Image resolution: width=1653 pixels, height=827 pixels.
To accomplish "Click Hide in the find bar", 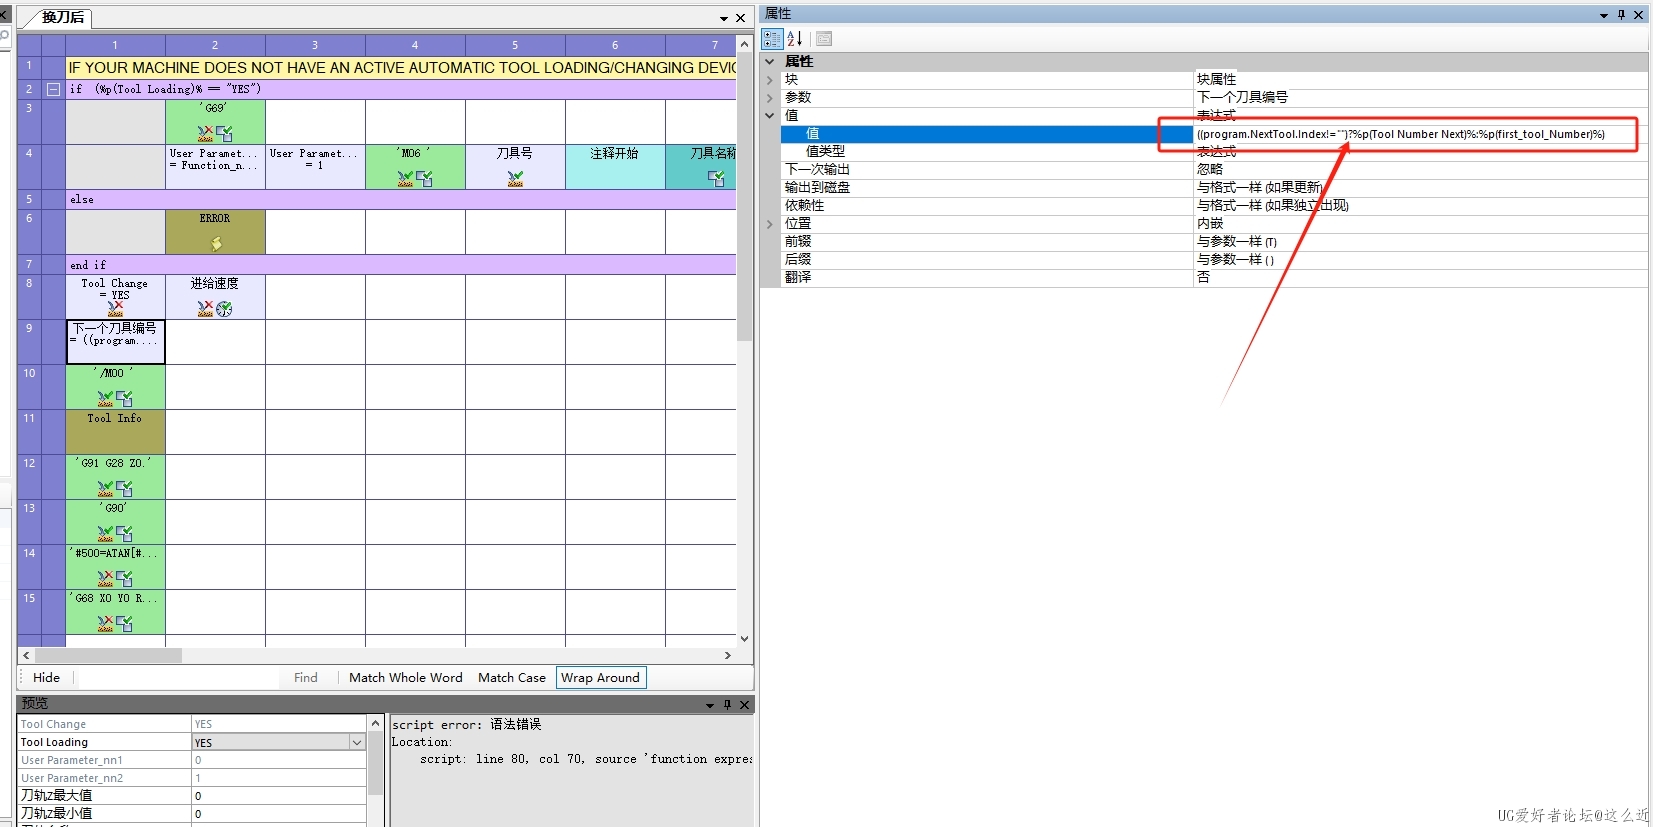I will 46,677.
